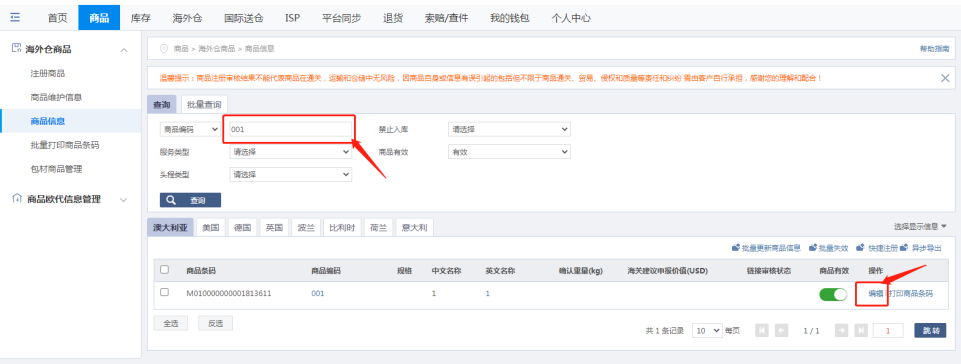This screenshot has width=961, height=364.
Task: Open the 首页 top menu
Action: 58,18
